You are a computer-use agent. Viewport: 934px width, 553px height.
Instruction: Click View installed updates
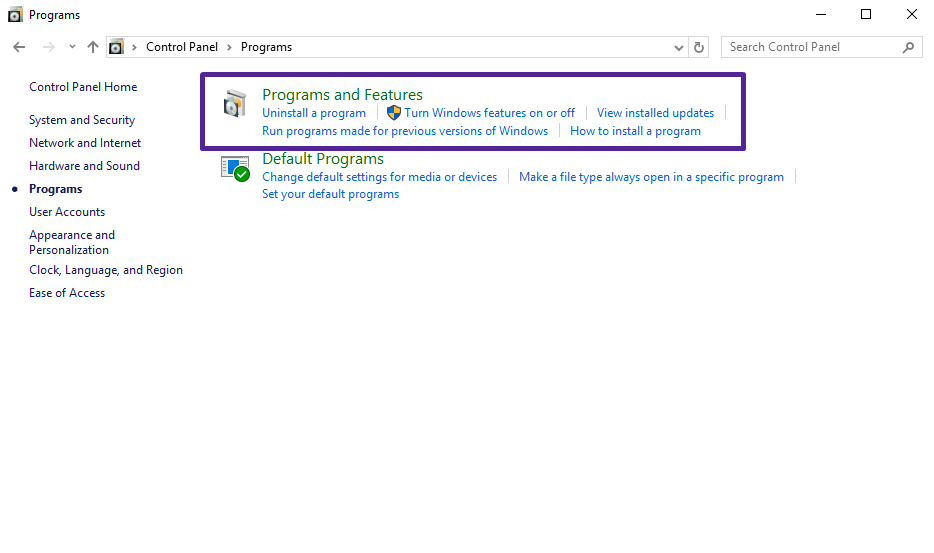655,113
